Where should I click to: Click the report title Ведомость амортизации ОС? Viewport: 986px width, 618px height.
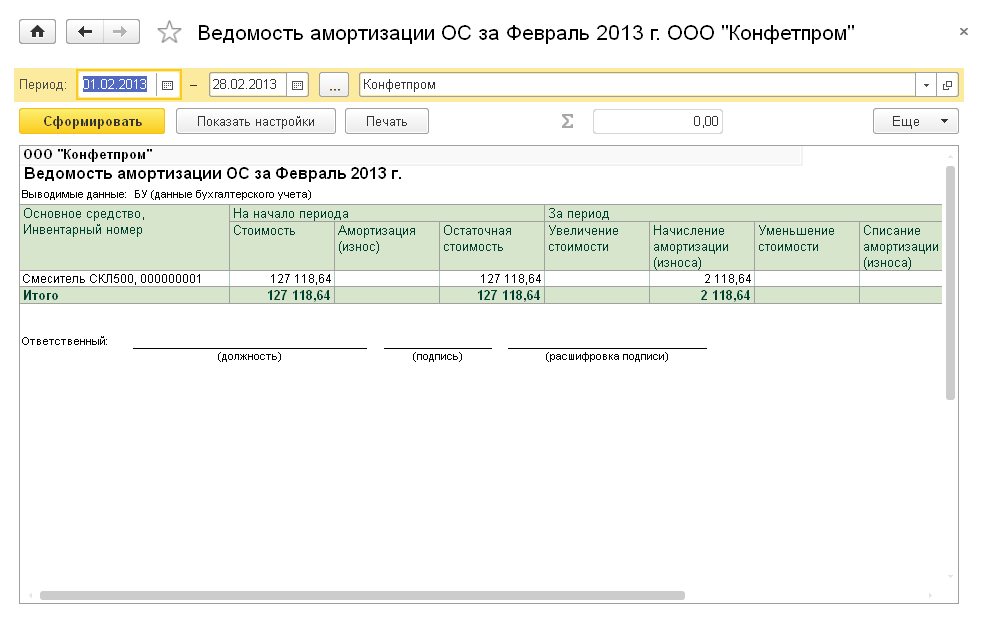pyautogui.click(x=213, y=174)
